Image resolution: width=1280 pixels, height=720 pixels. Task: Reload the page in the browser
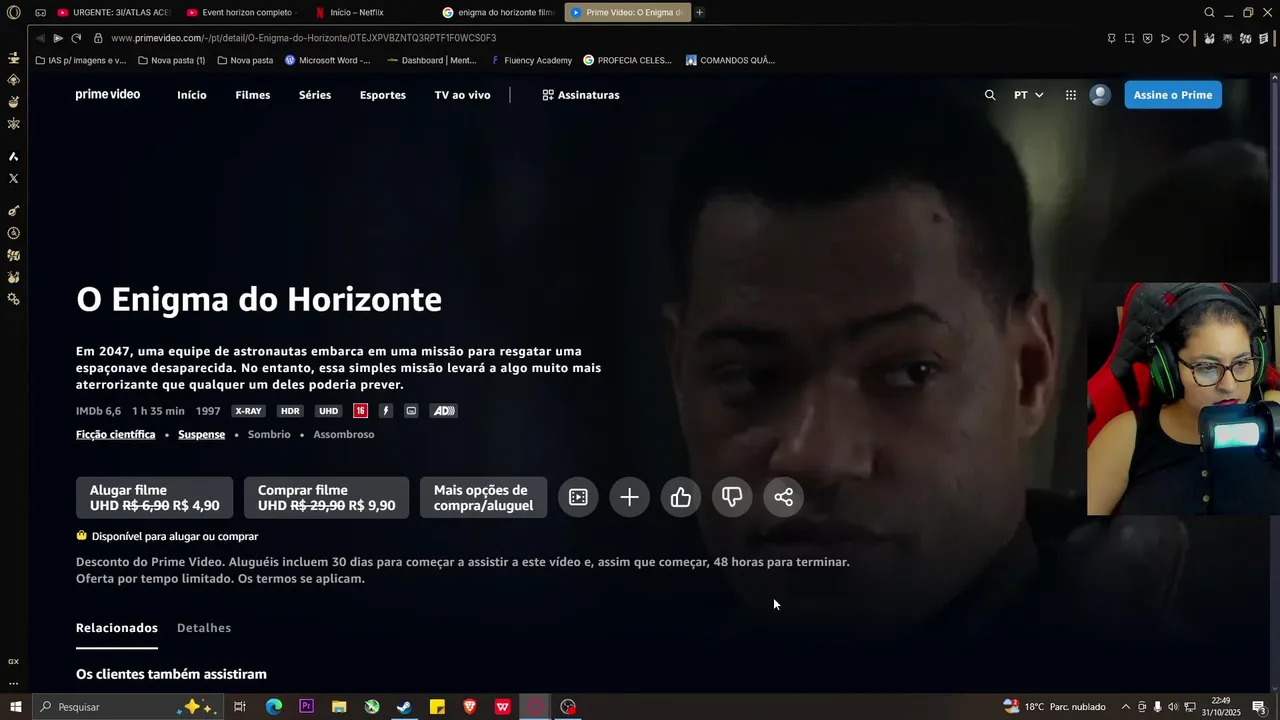[x=76, y=38]
